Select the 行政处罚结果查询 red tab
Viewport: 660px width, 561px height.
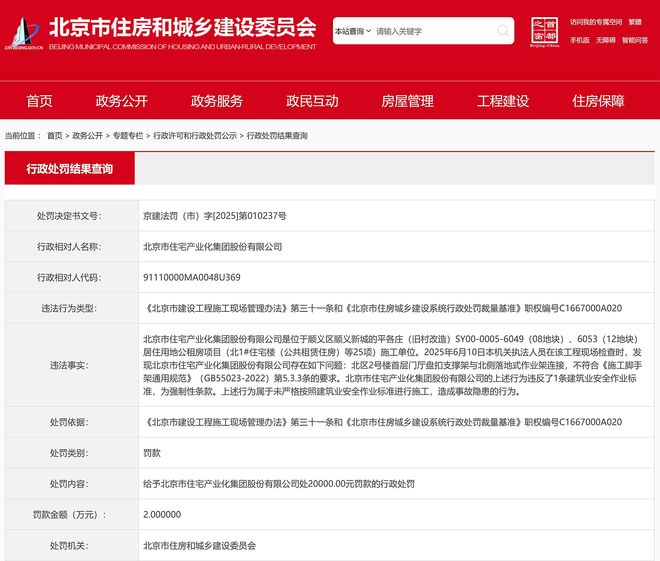click(x=69, y=168)
